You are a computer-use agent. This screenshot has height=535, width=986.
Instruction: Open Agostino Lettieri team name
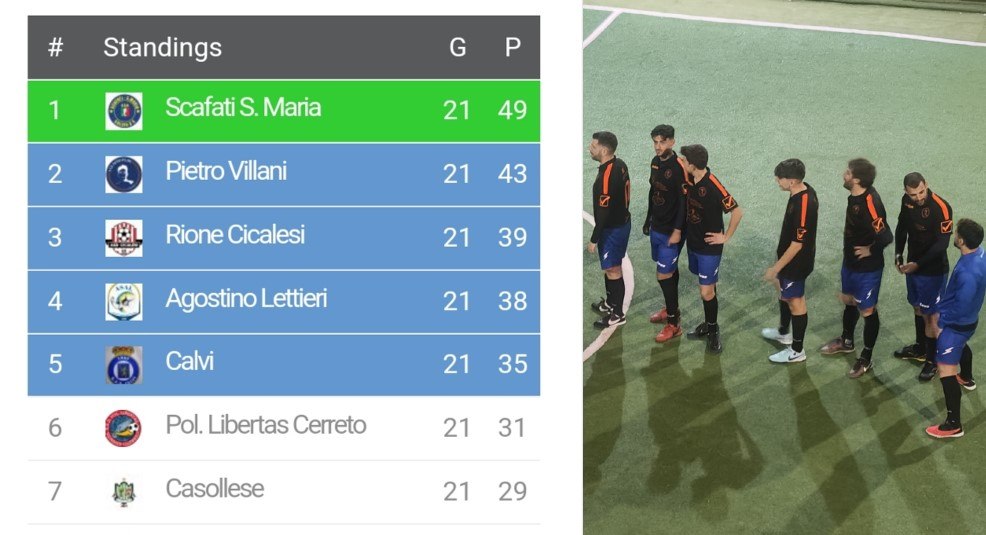point(246,299)
